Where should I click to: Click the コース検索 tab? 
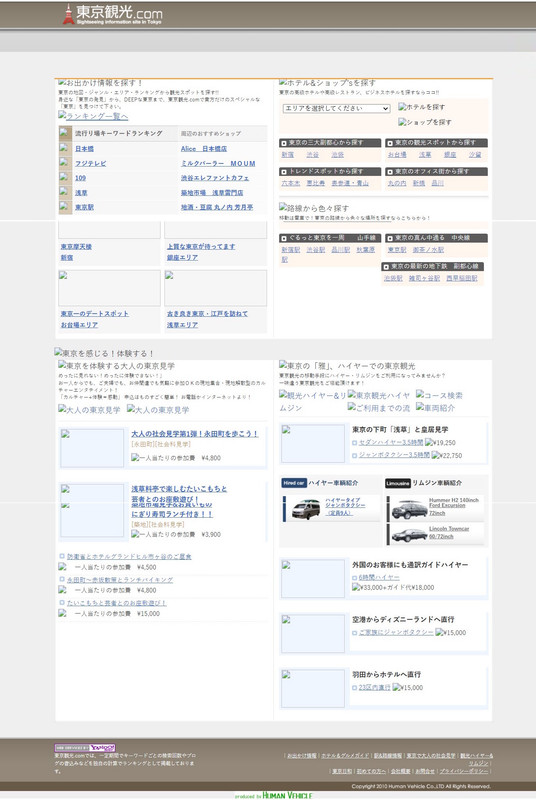coord(439,395)
